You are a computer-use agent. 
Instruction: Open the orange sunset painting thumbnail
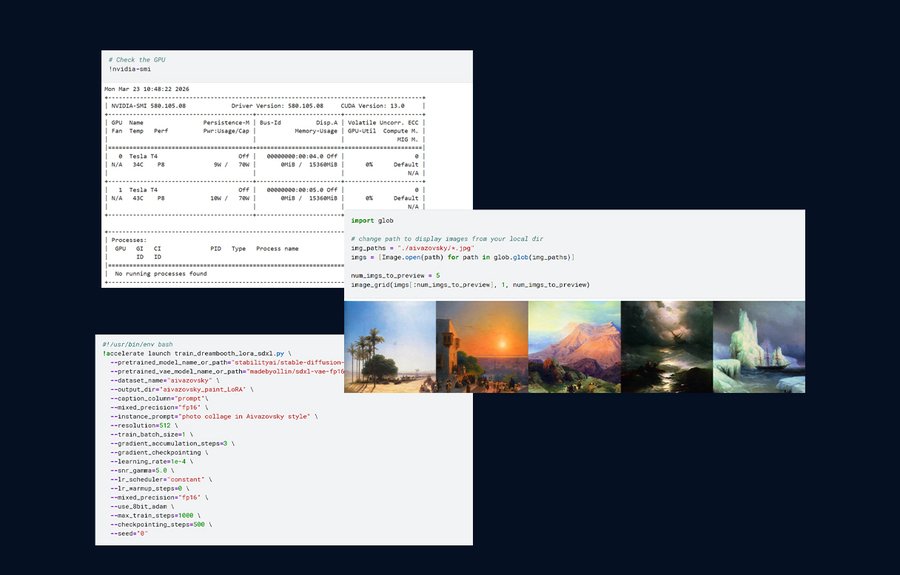pyautogui.click(x=482, y=347)
